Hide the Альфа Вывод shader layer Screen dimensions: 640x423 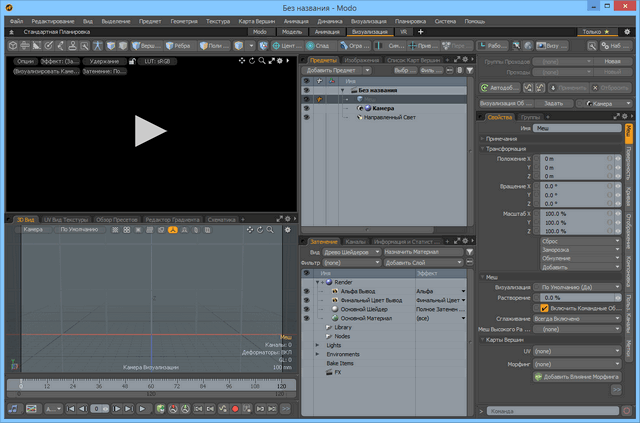pos(307,290)
